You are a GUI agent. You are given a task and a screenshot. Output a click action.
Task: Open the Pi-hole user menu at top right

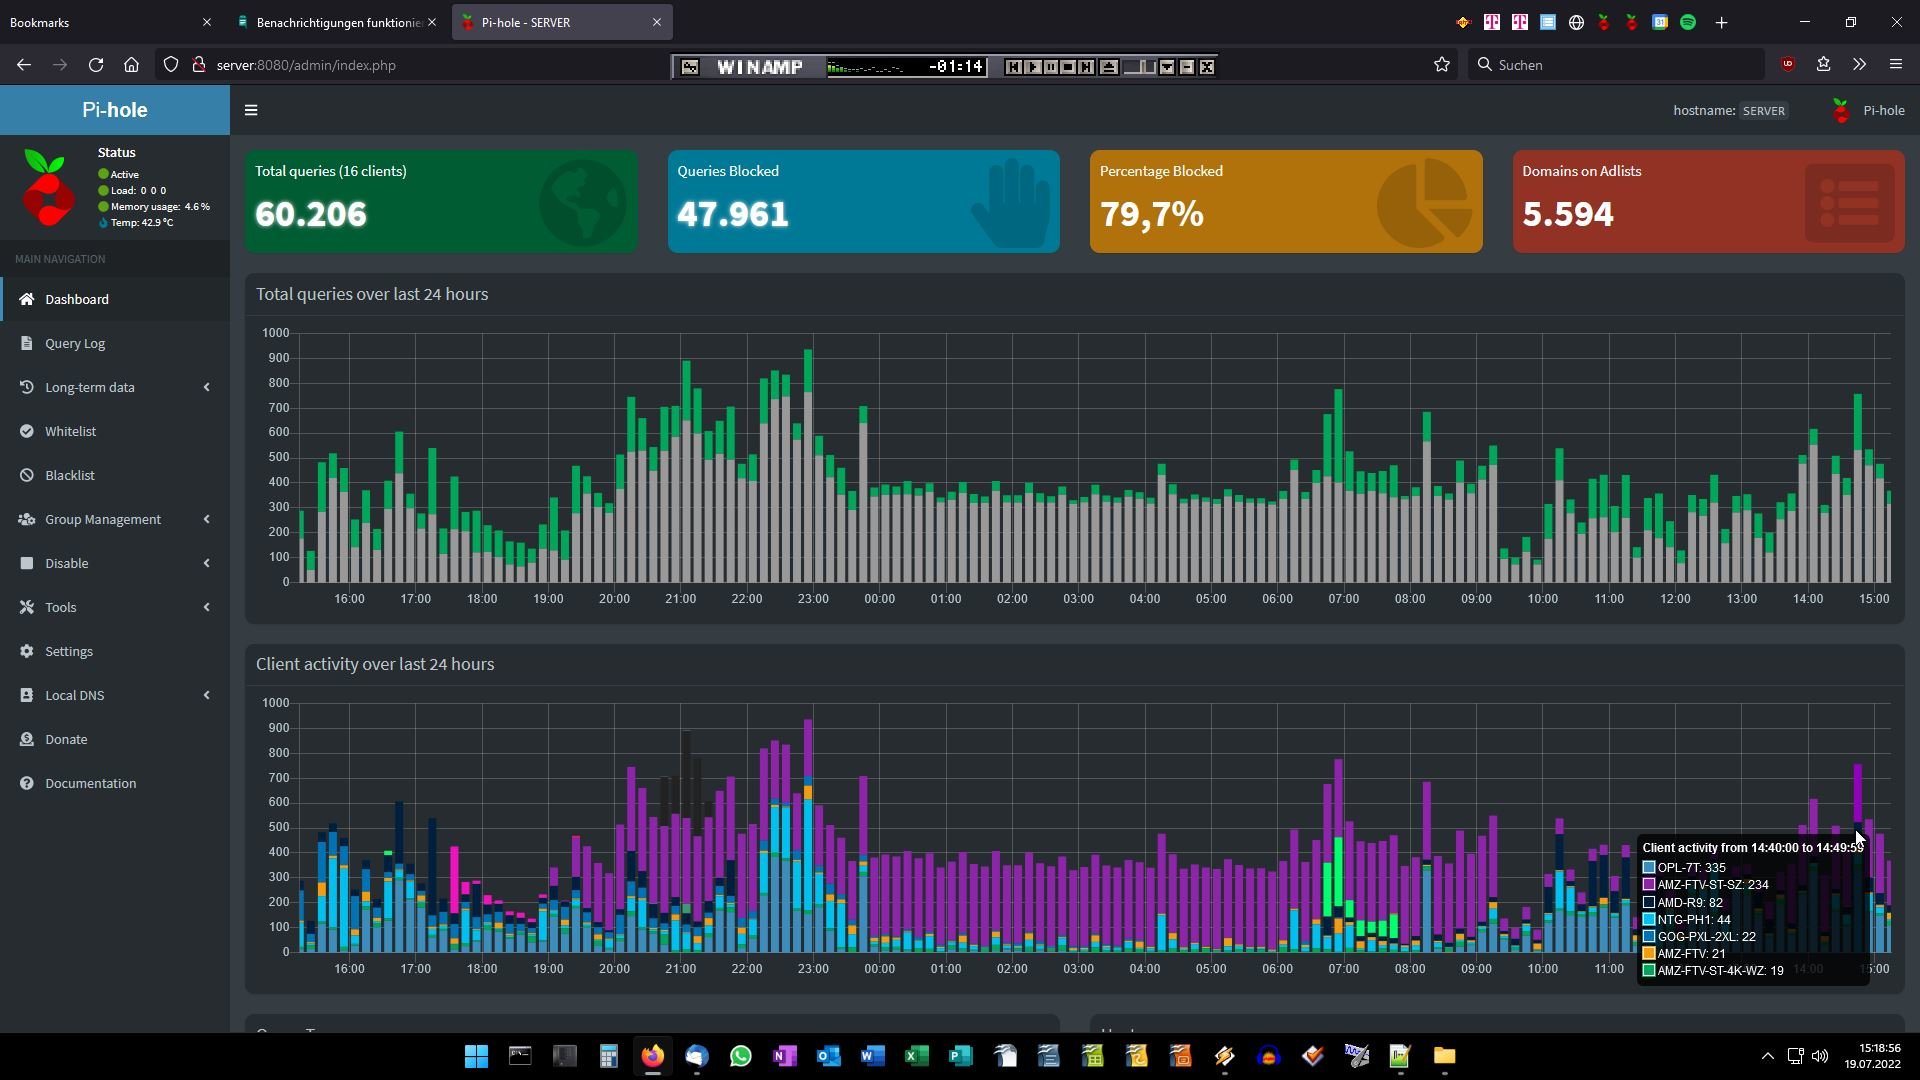(1868, 110)
